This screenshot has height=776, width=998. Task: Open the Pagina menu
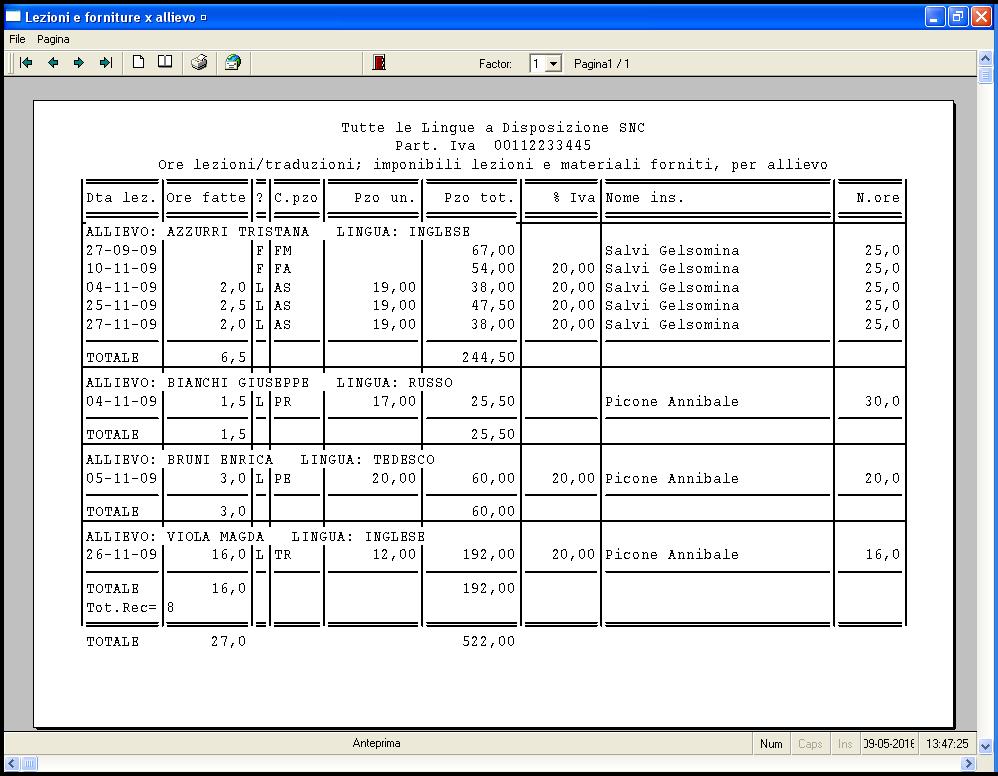click(53, 39)
